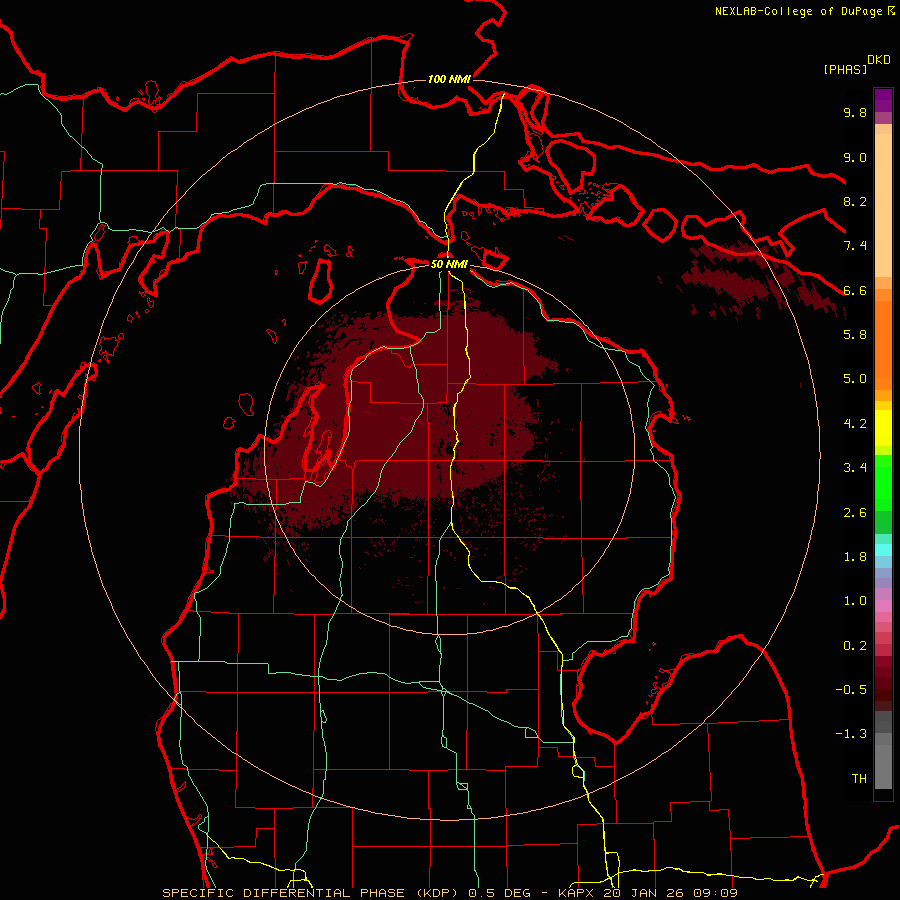Click the -1.3 value on the color scale

(x=851, y=734)
